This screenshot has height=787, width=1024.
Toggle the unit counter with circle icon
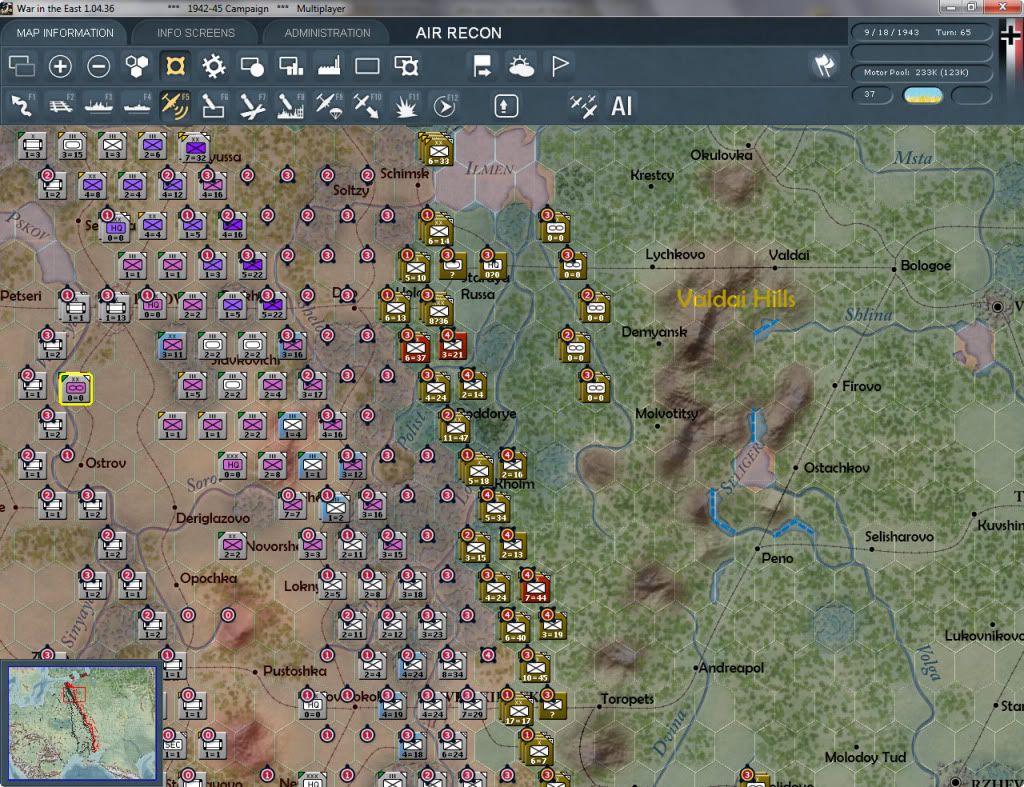tap(252, 66)
